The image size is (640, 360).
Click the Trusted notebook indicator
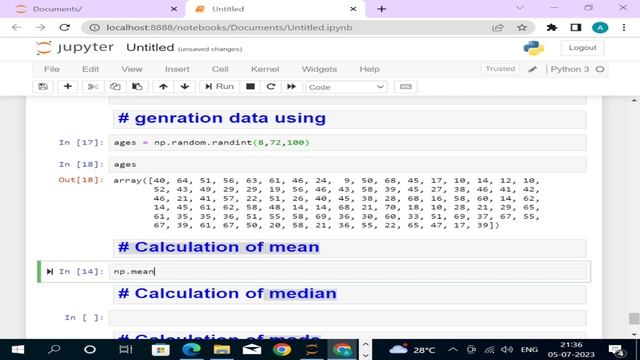tap(500, 69)
